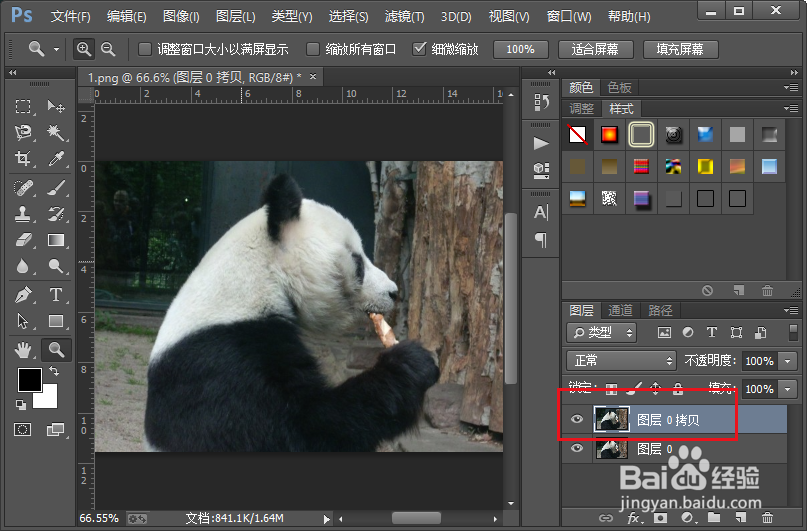
Task: Swap foreground and background colors
Action: pos(54,370)
